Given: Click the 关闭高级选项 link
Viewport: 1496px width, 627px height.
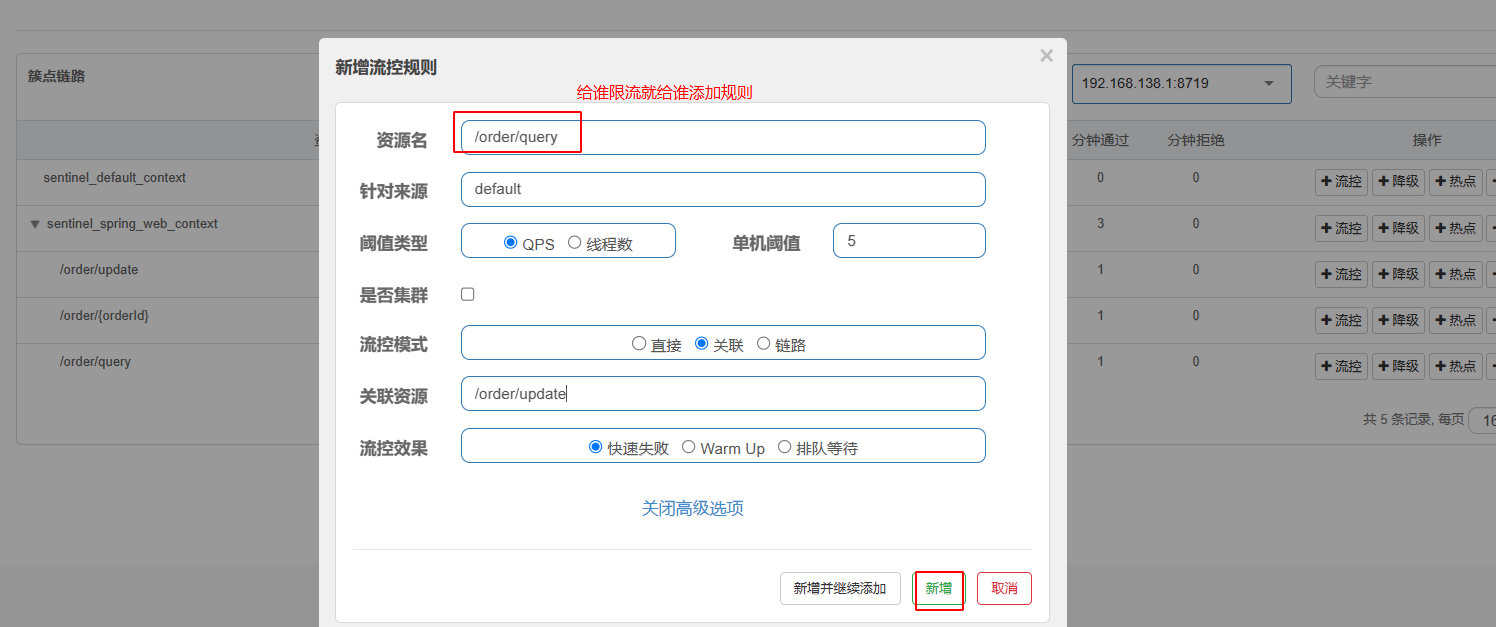Looking at the screenshot, I should 692,508.
